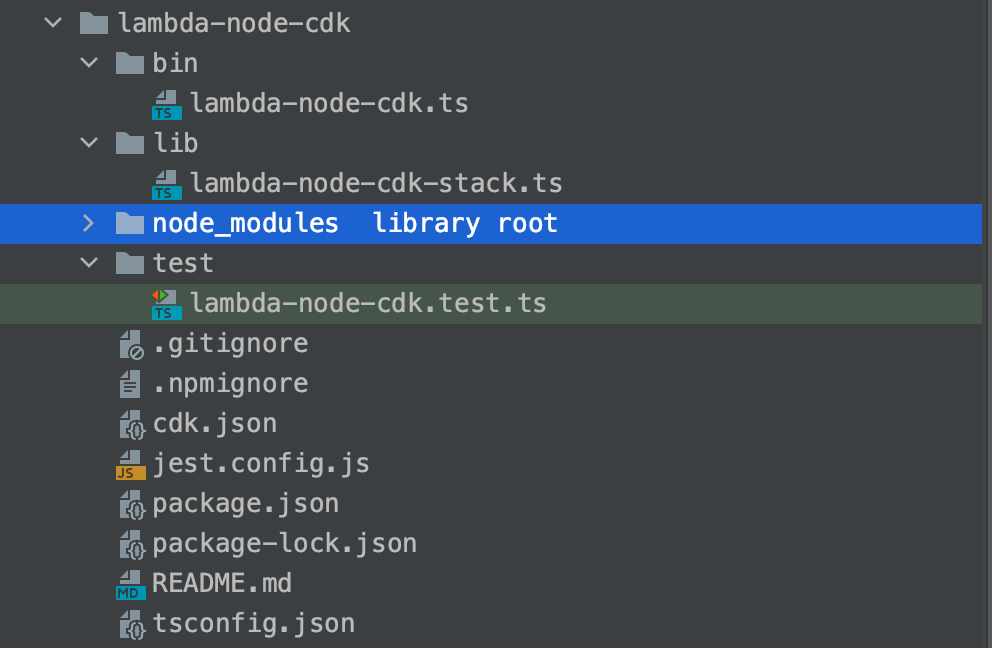Collapse the lib folder
The image size is (992, 648).
coord(88,142)
